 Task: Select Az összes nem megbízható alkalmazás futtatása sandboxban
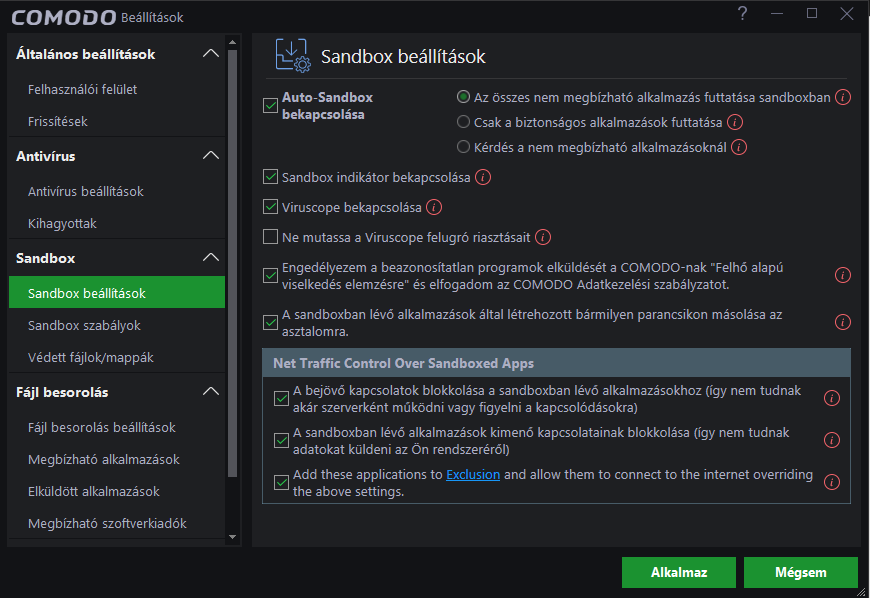[463, 97]
